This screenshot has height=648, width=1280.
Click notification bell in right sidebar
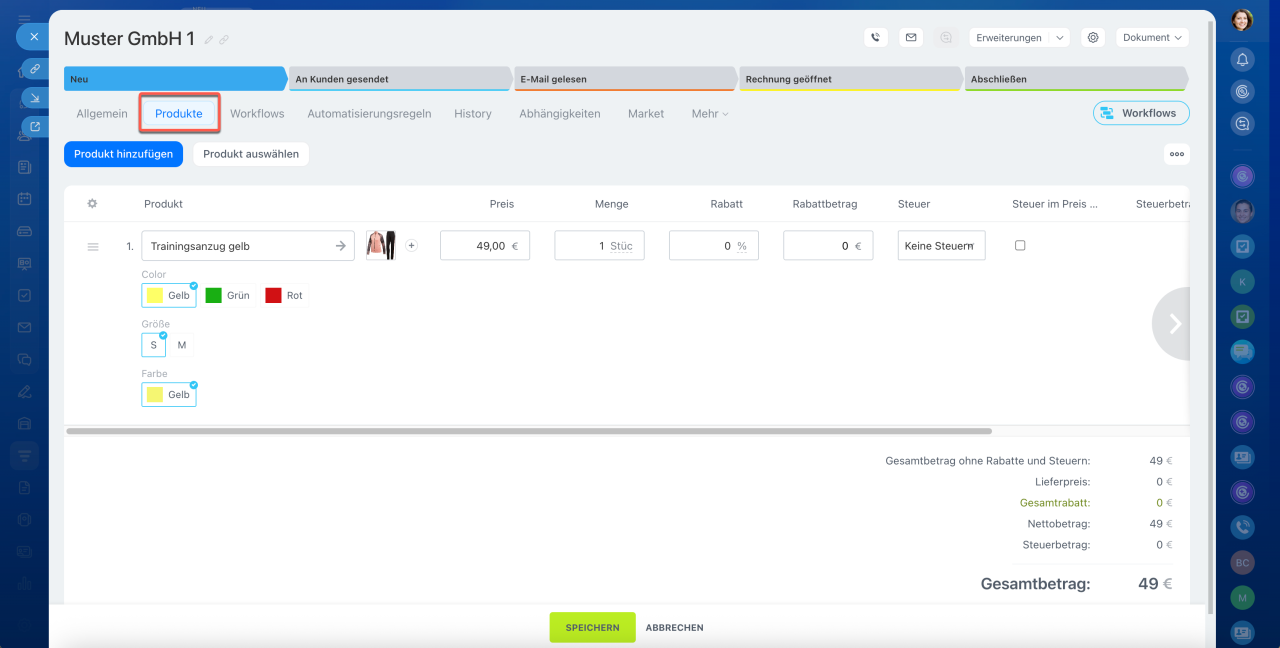pos(1242,59)
